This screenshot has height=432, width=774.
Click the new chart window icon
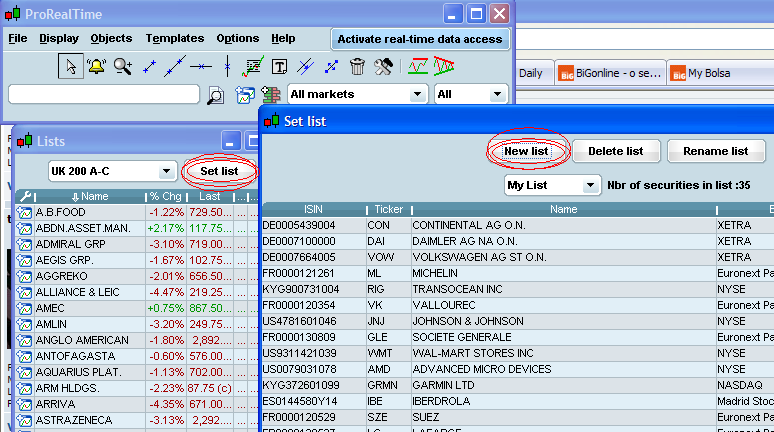(x=245, y=95)
